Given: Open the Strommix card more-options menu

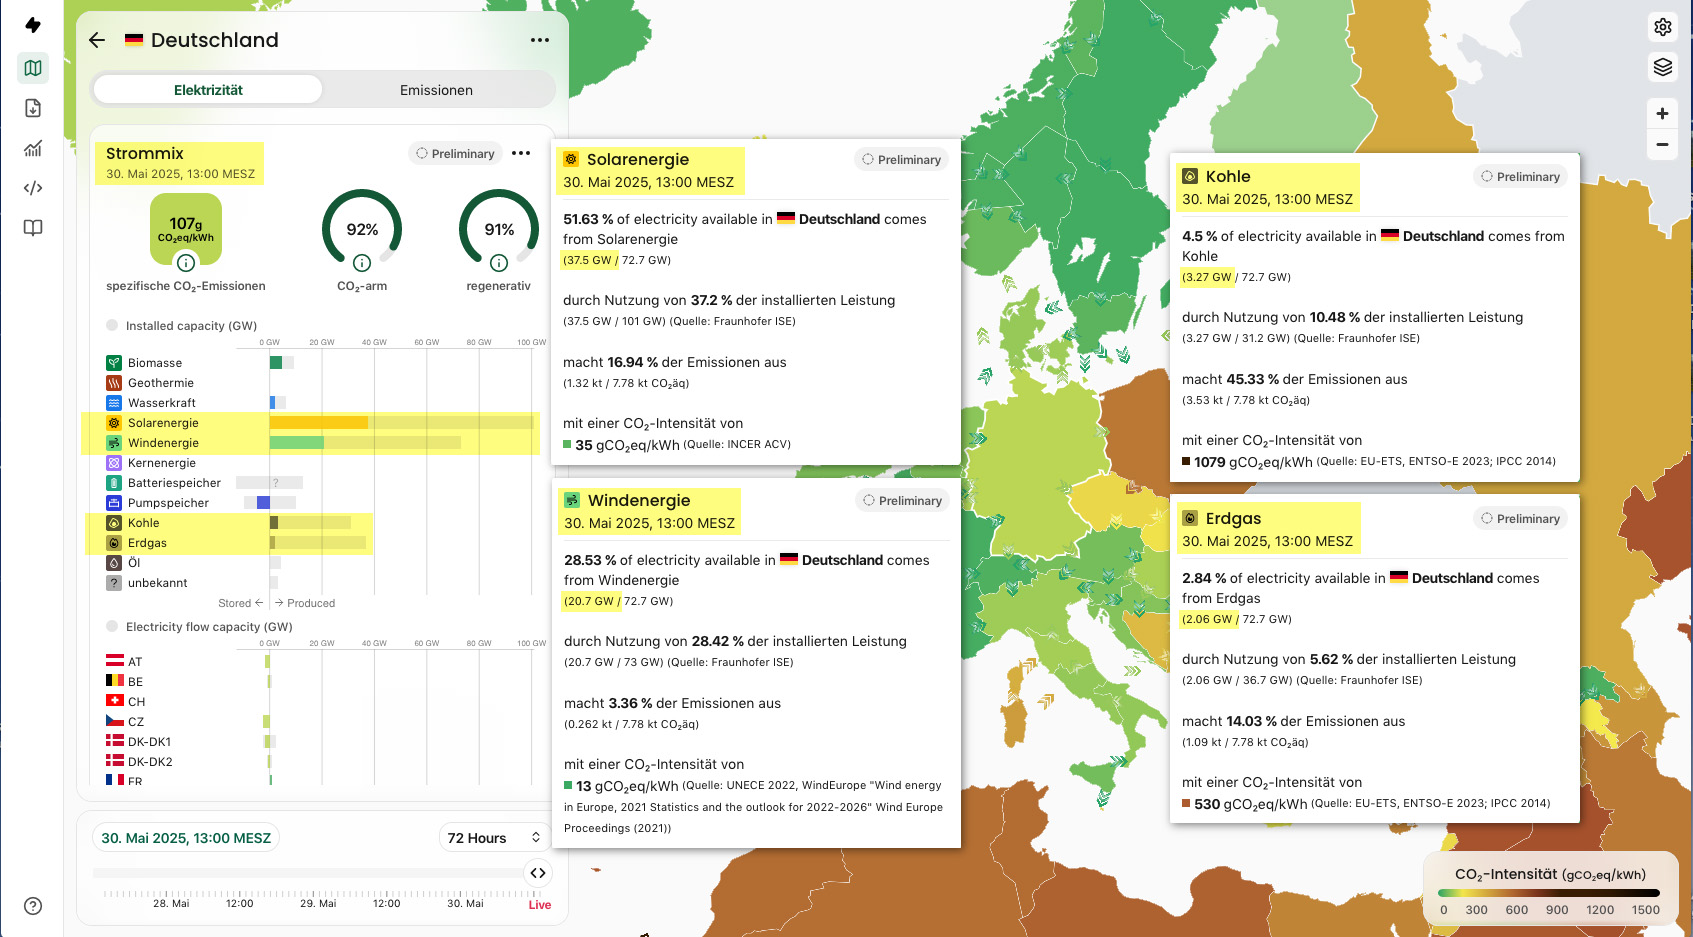Looking at the screenshot, I should (521, 153).
